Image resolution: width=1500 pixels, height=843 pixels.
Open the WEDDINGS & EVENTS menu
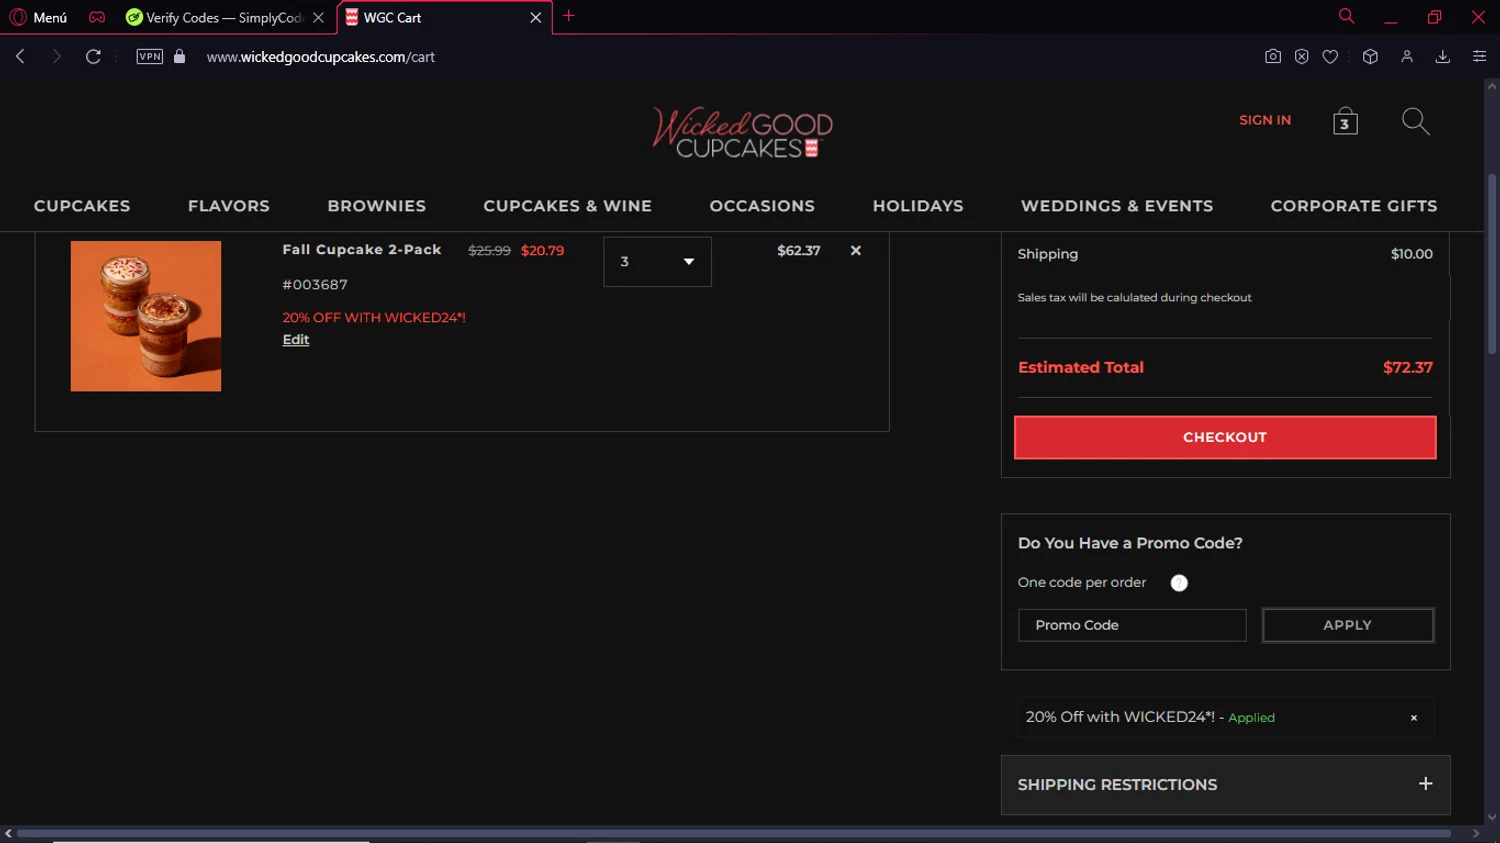click(x=1117, y=206)
